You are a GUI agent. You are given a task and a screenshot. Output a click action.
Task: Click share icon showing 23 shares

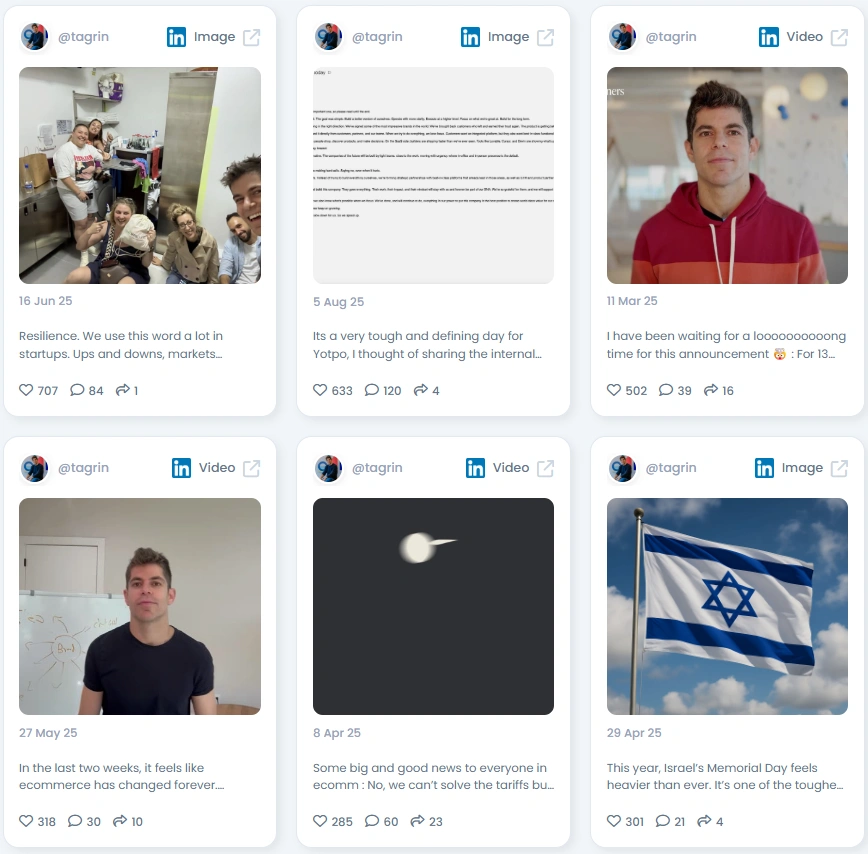tap(417, 820)
